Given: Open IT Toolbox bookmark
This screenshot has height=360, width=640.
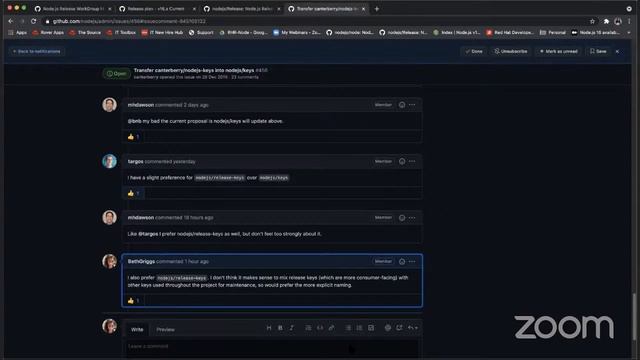Looking at the screenshot, I should pyautogui.click(x=121, y=33).
